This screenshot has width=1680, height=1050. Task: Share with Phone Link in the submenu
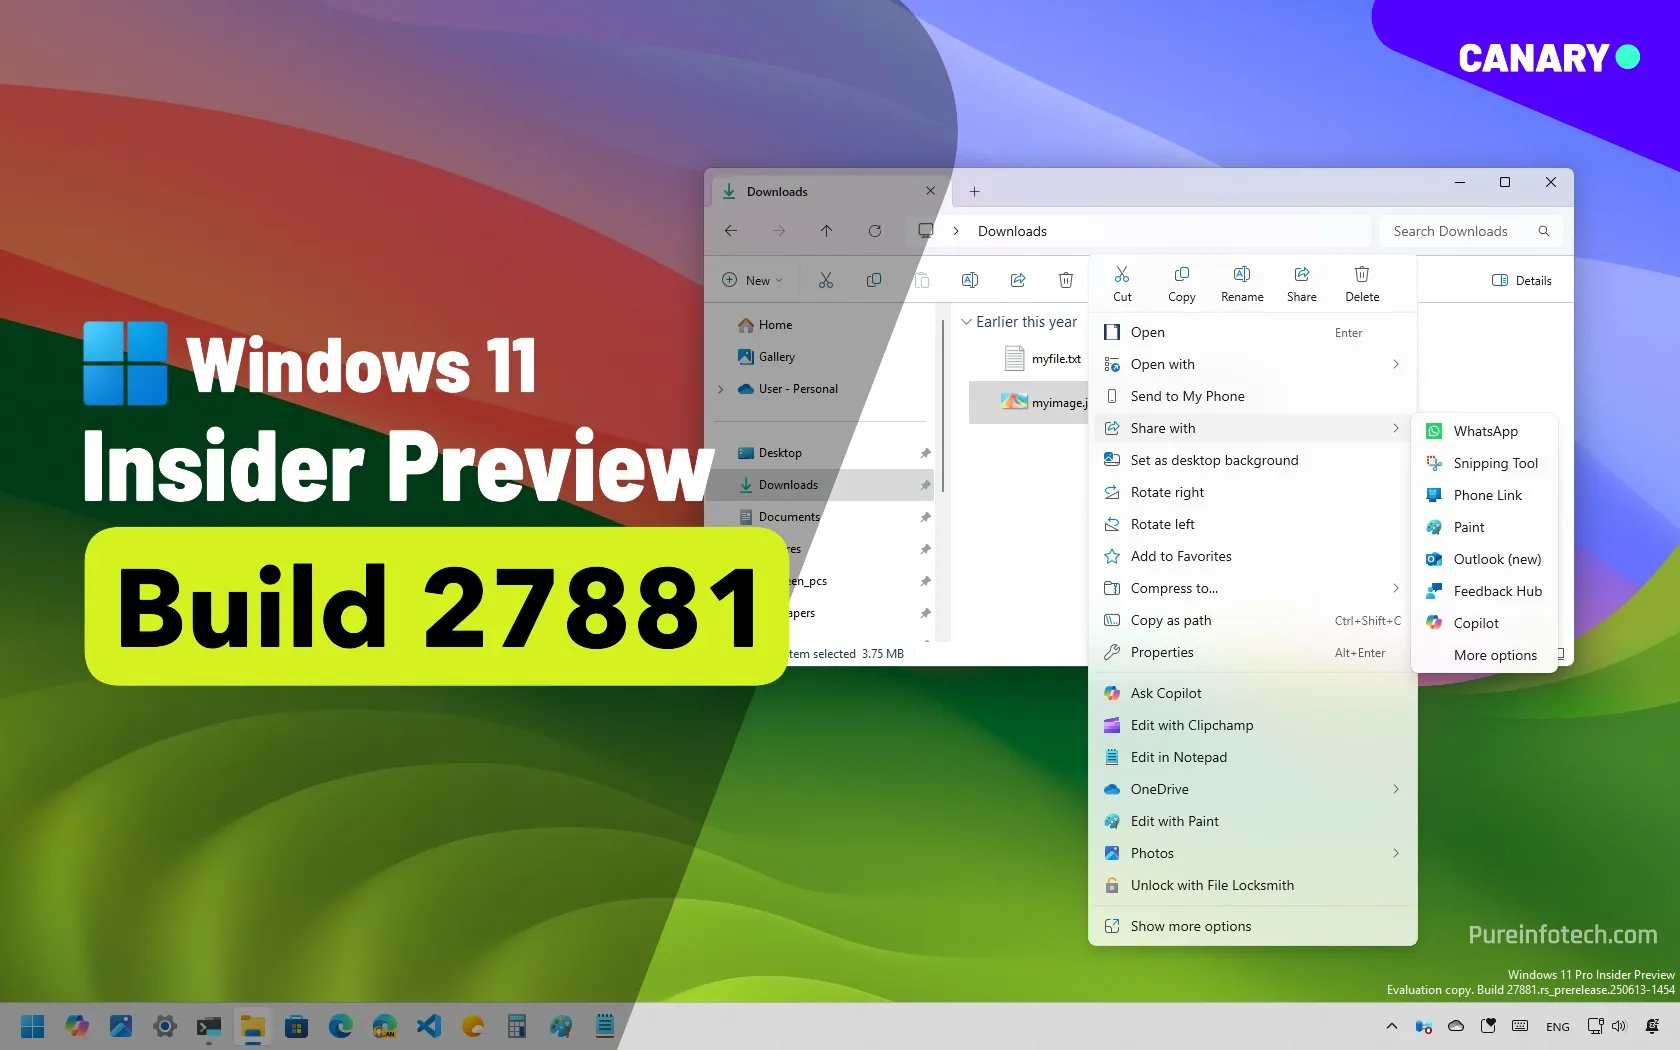pyautogui.click(x=1485, y=495)
